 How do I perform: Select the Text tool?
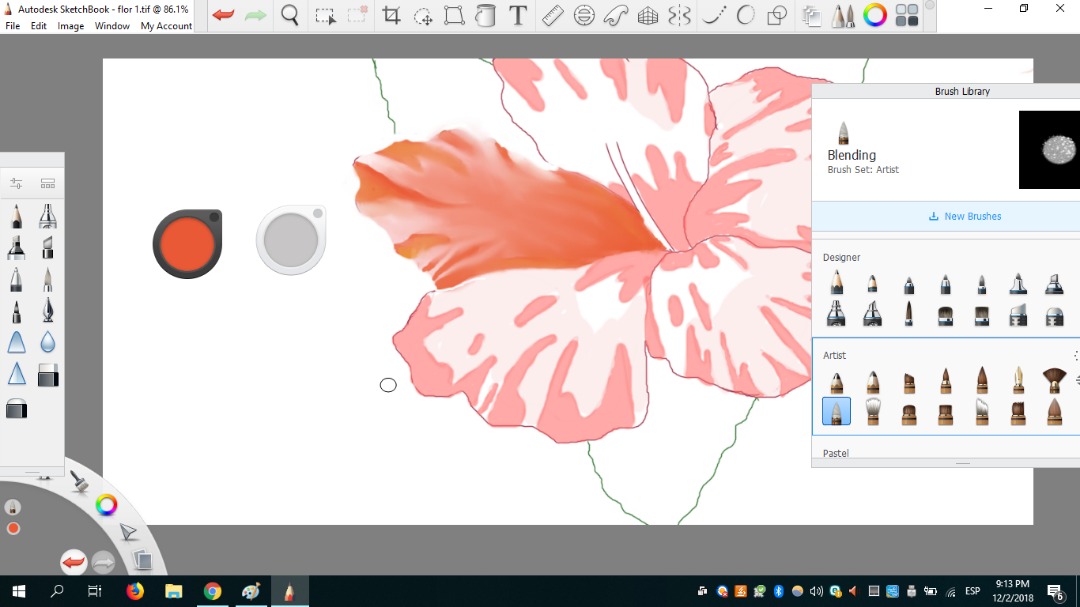(518, 16)
